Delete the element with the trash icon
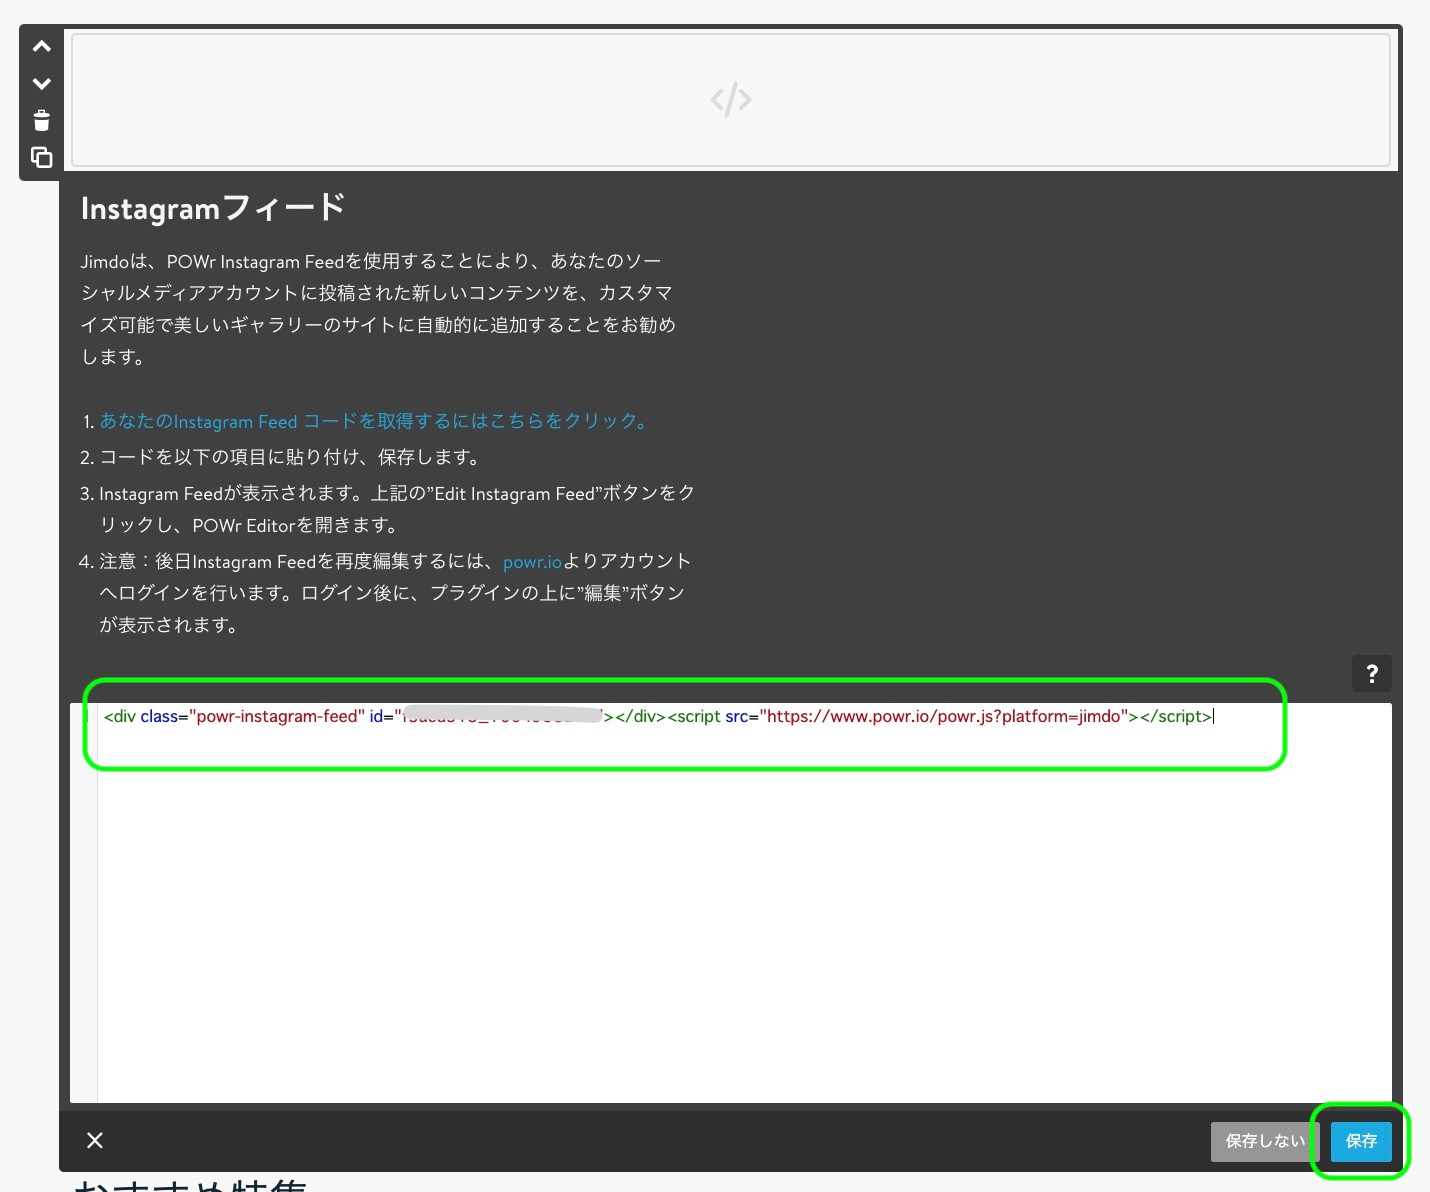 tap(41, 120)
